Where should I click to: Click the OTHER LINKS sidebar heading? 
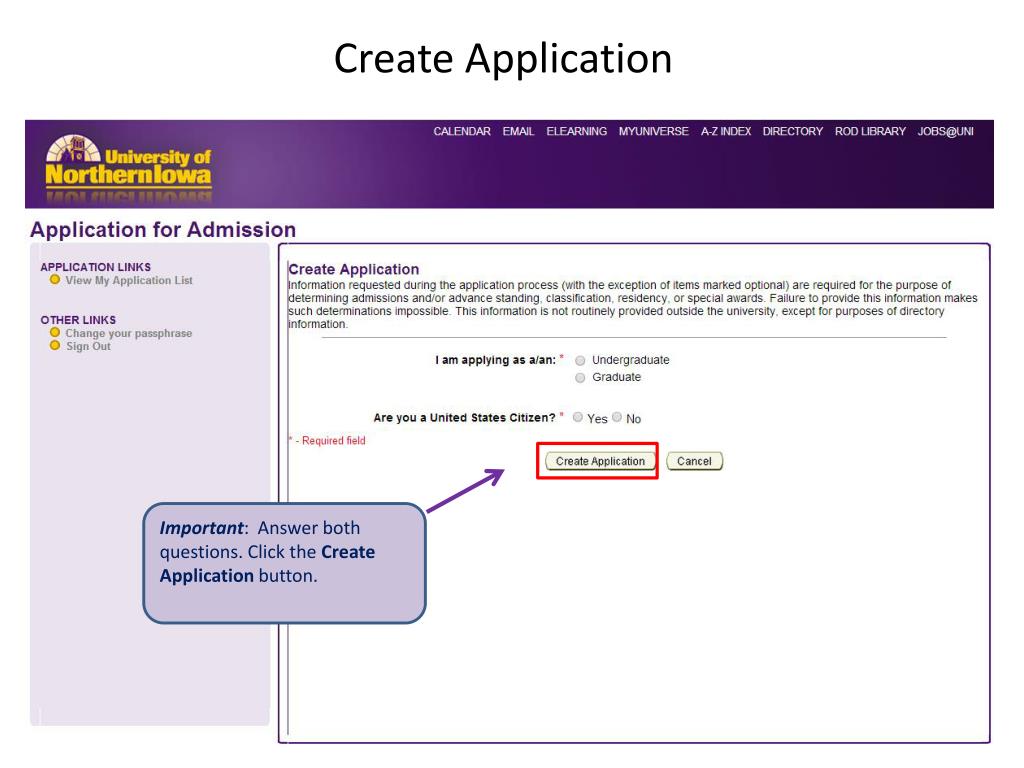click(78, 320)
